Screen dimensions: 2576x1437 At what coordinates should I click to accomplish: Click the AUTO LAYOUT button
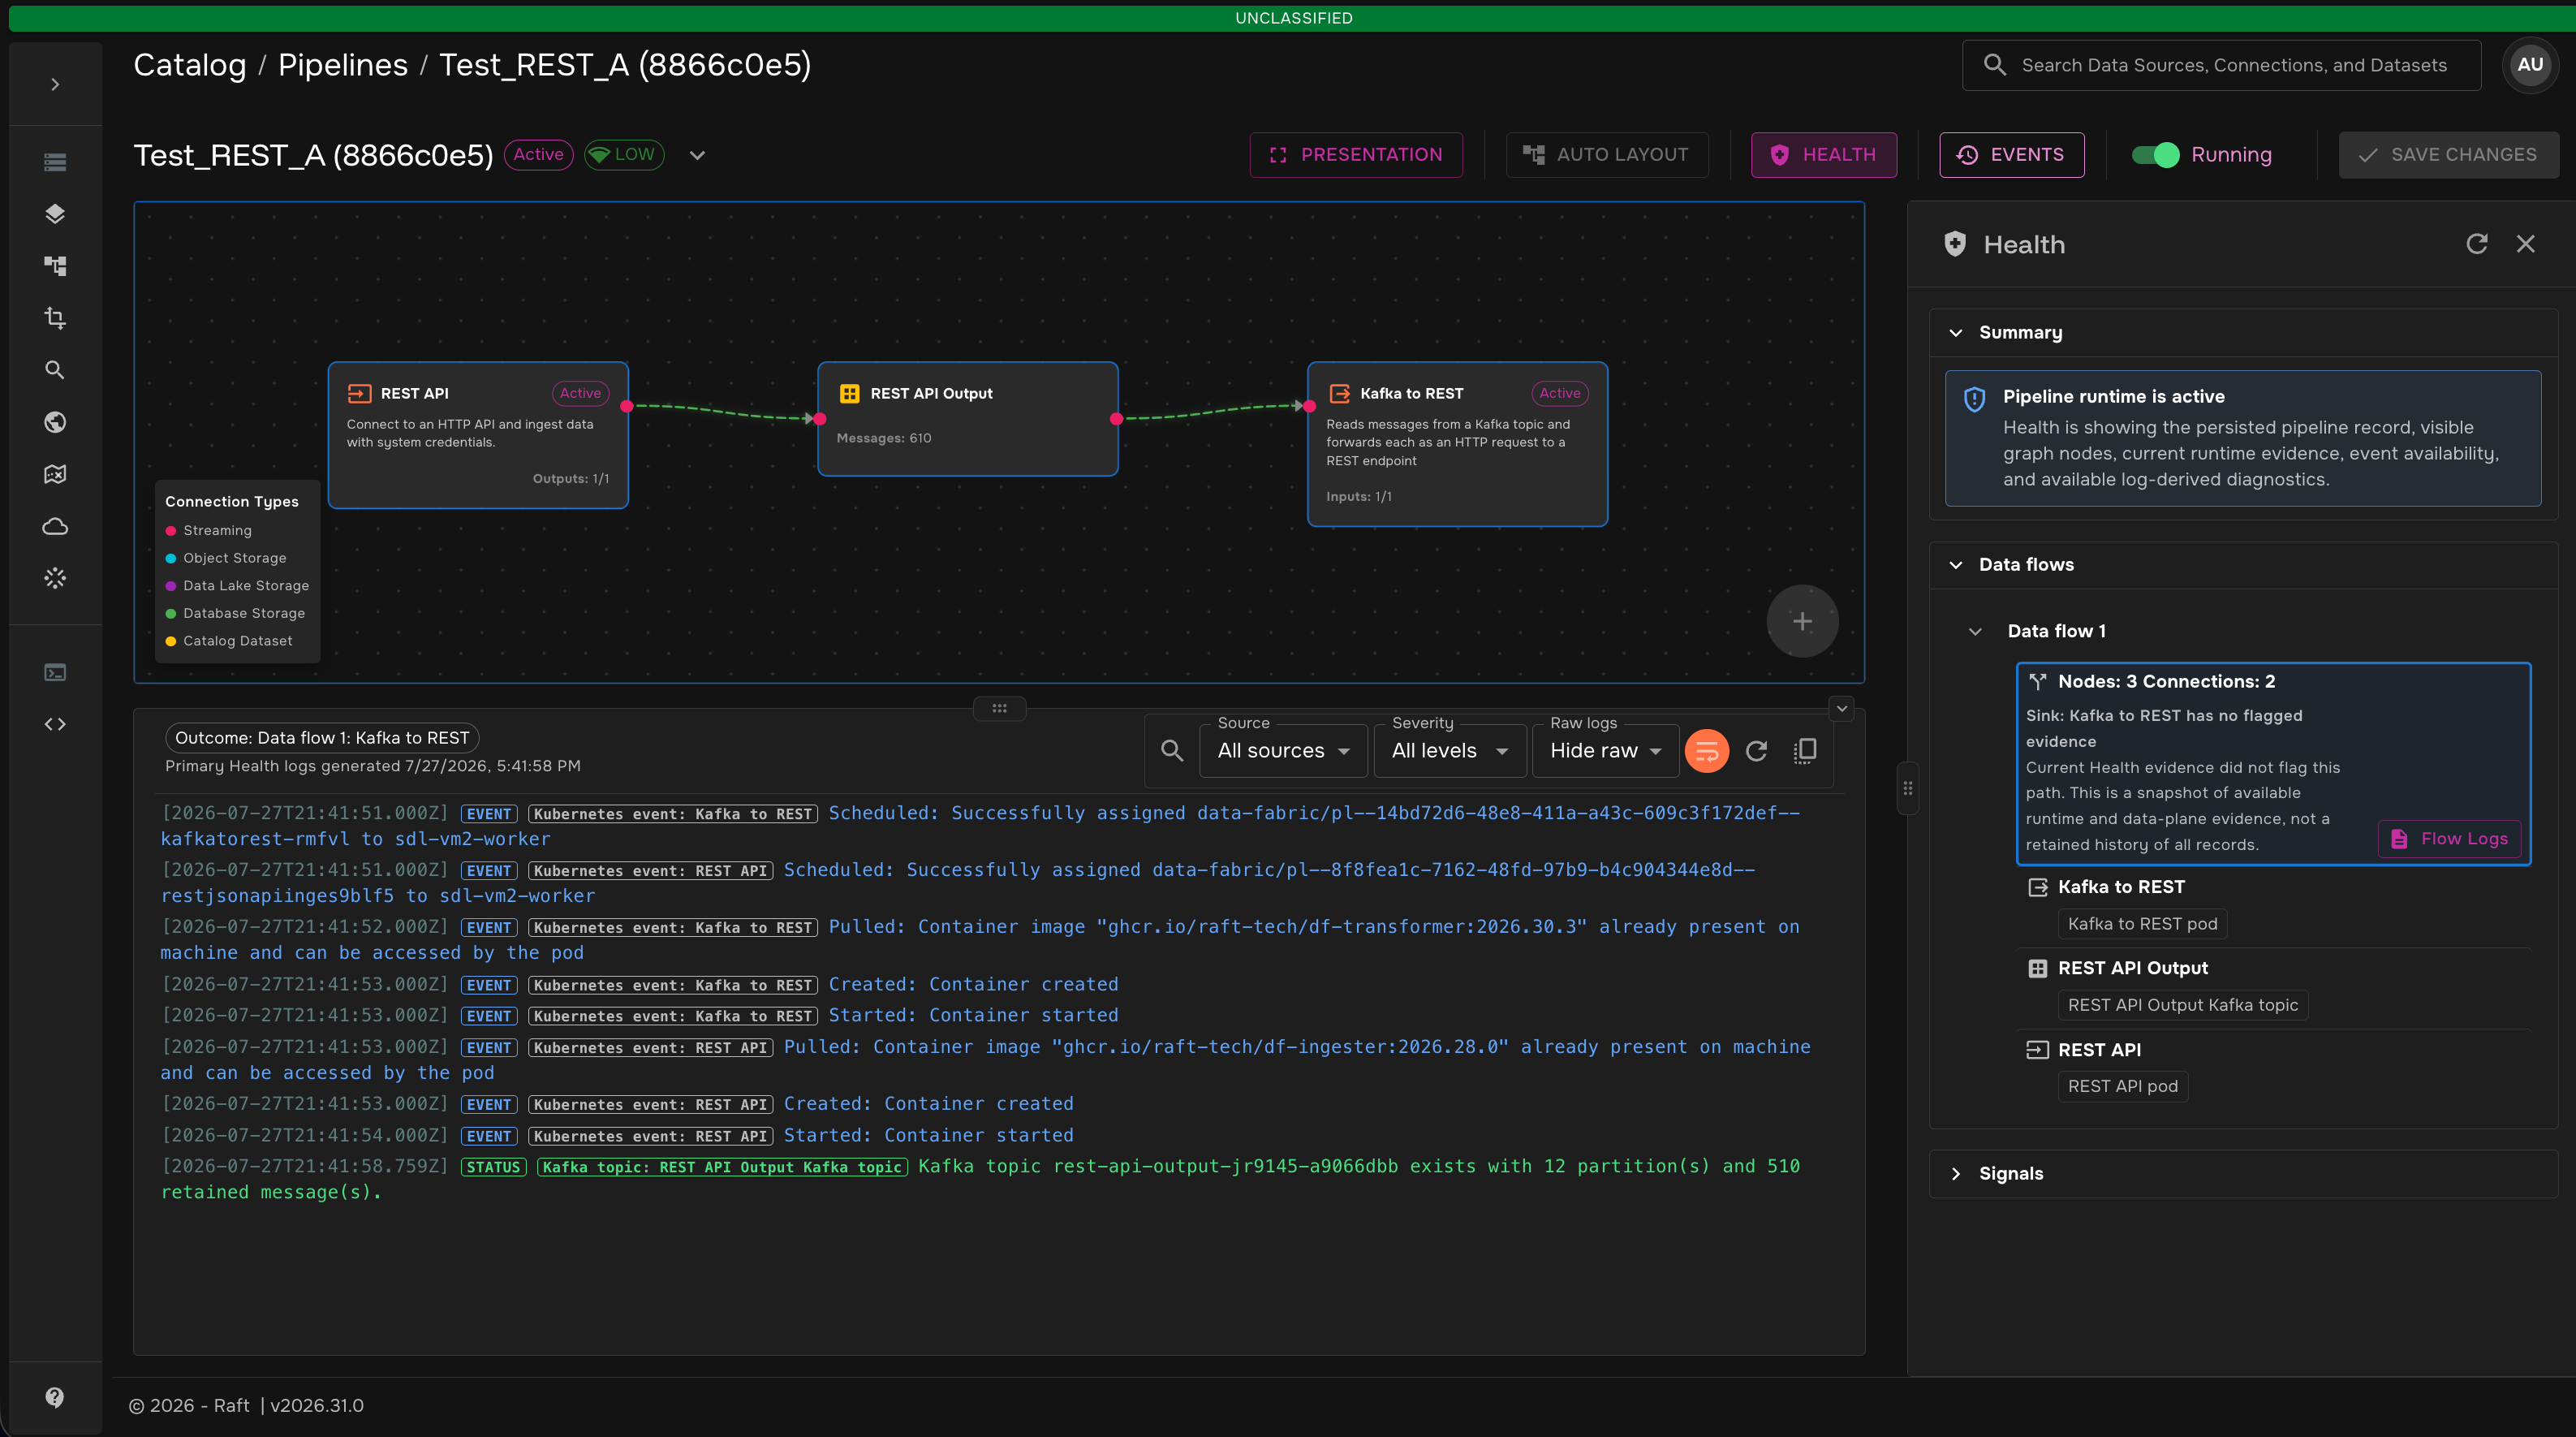pyautogui.click(x=1607, y=155)
